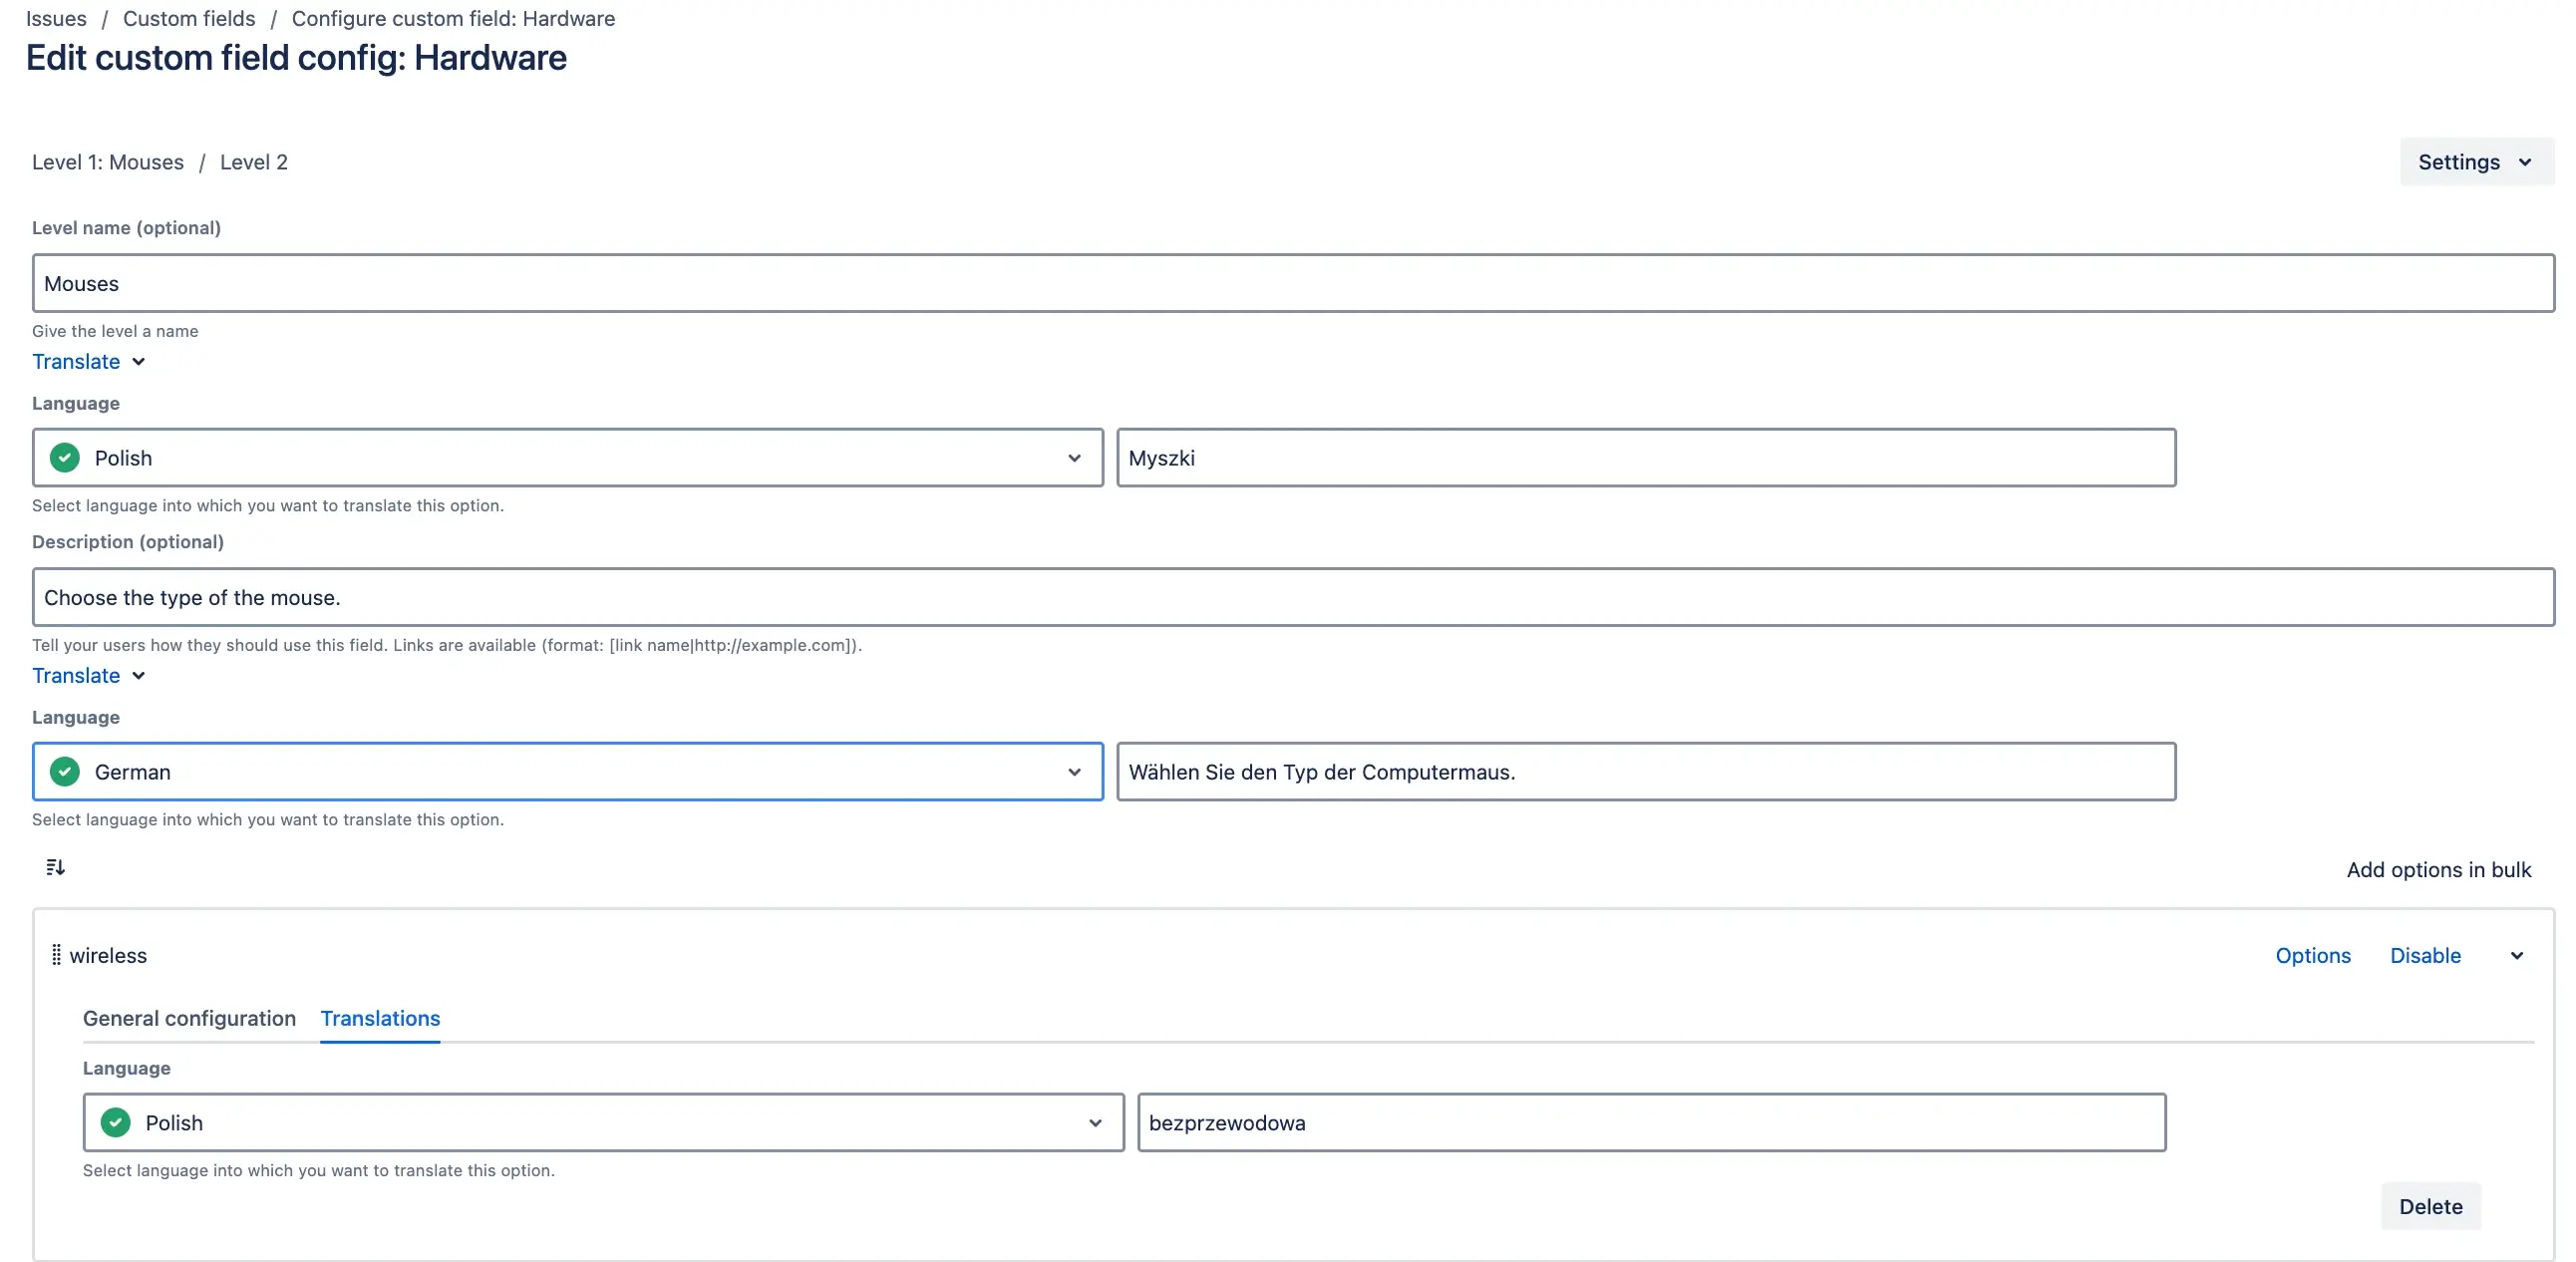Switch to the General configuration tab
The image size is (2576, 1262).
click(x=189, y=1018)
